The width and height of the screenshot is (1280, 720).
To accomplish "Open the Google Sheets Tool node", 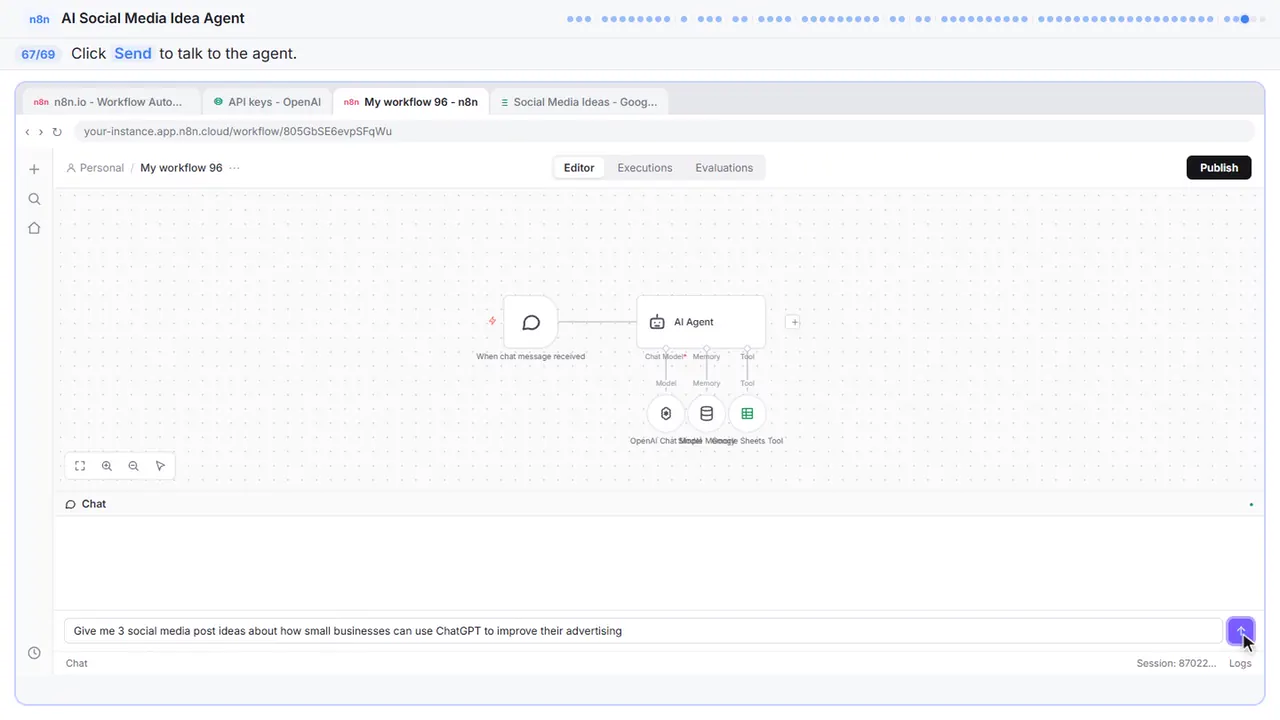I will 747,414.
